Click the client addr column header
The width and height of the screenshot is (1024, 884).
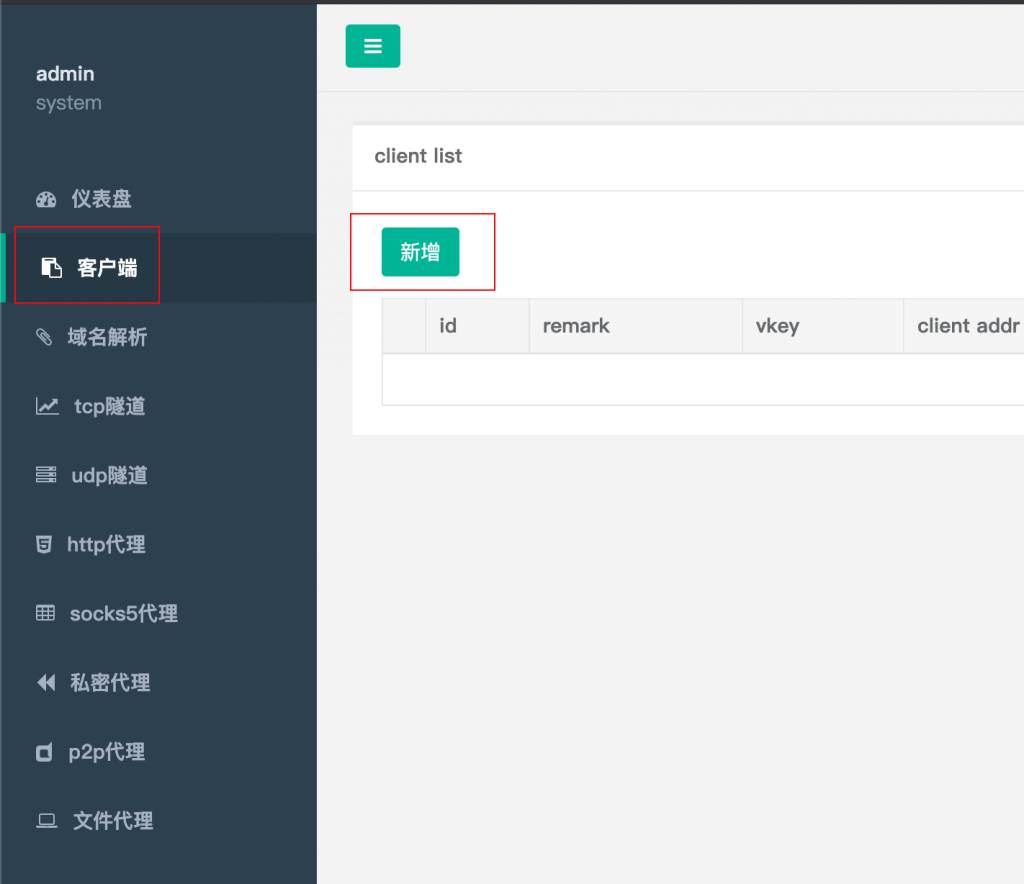click(x=967, y=326)
